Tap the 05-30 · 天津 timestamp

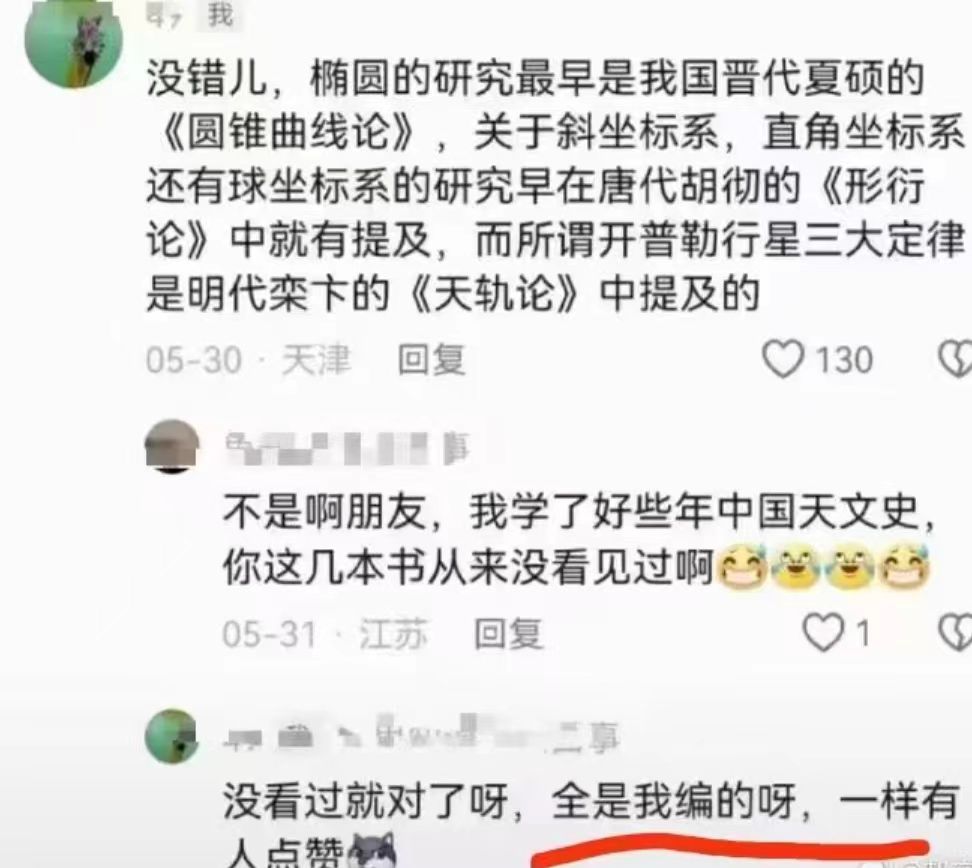[x=249, y=360]
